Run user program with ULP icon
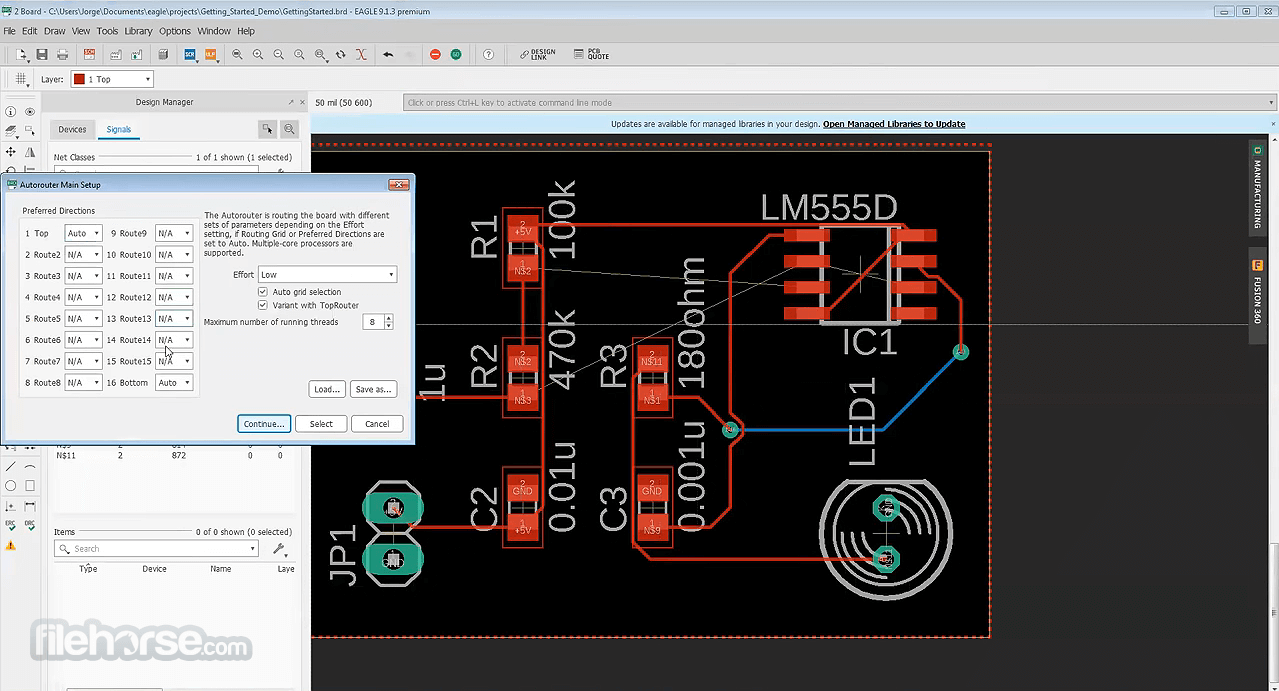1279x691 pixels. pos(211,54)
